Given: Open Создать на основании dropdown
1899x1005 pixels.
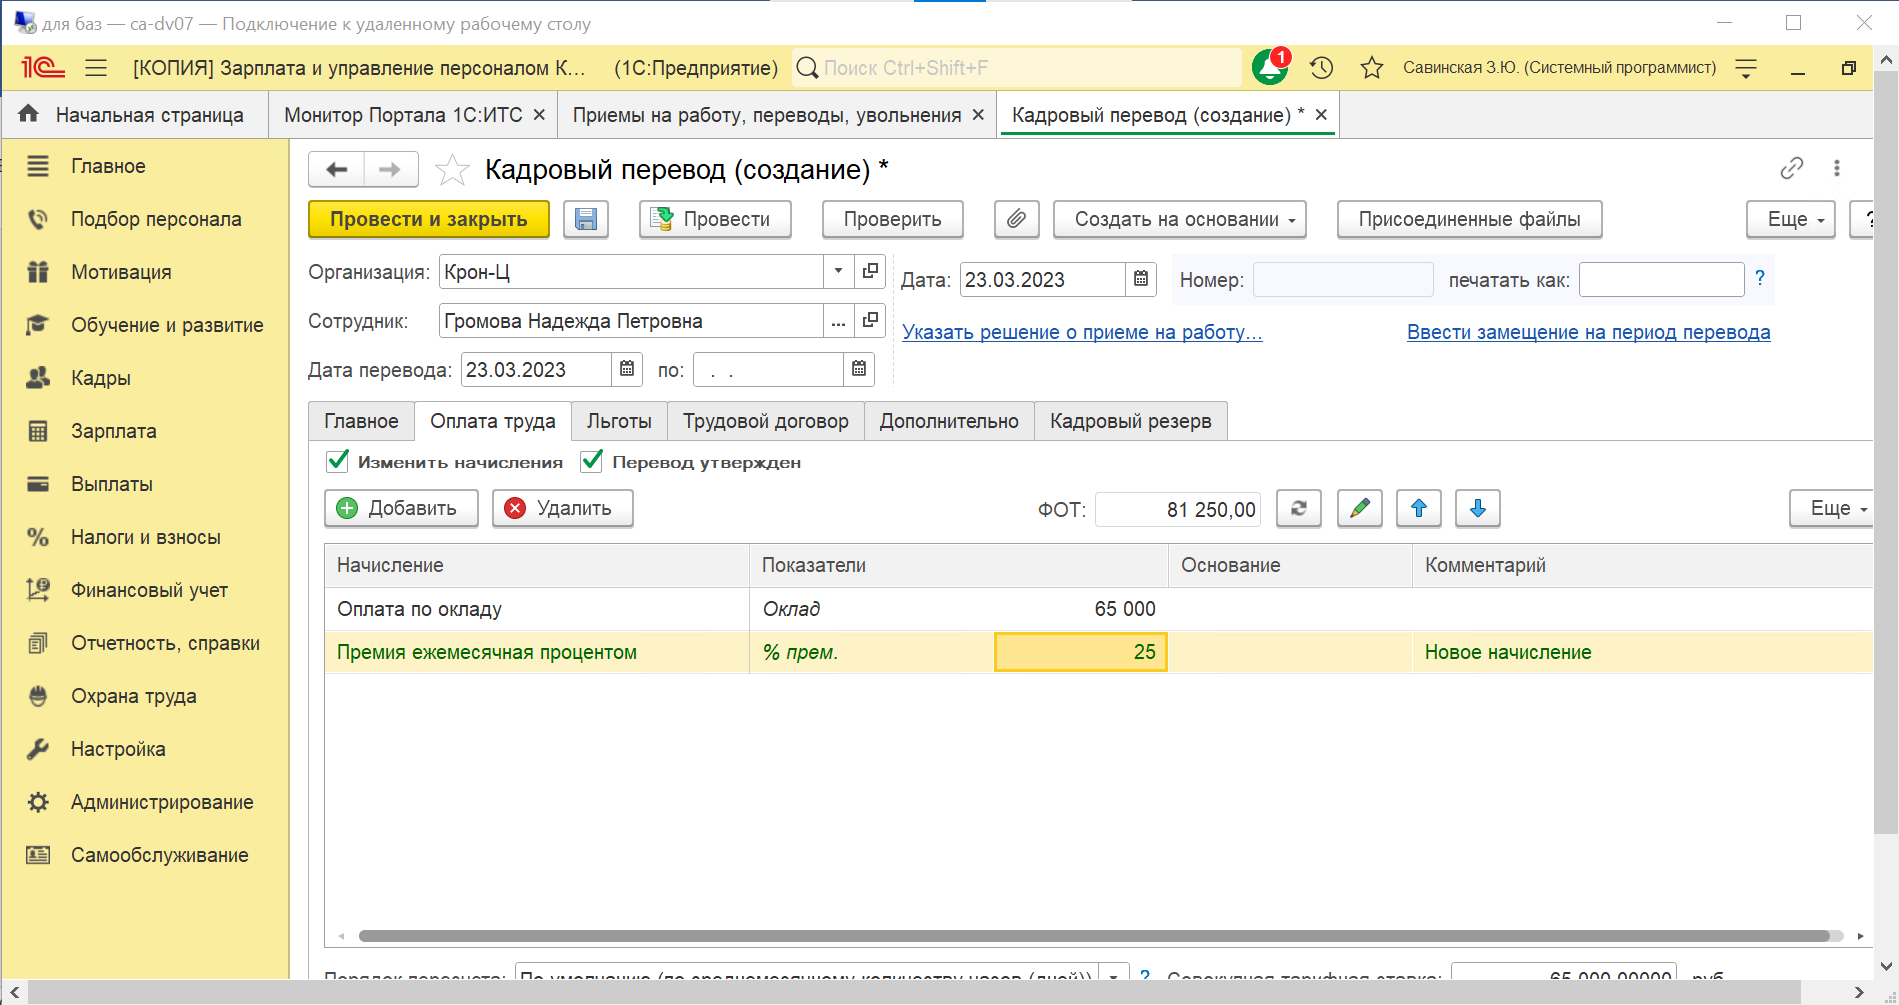Looking at the screenshot, I should click(x=1179, y=219).
